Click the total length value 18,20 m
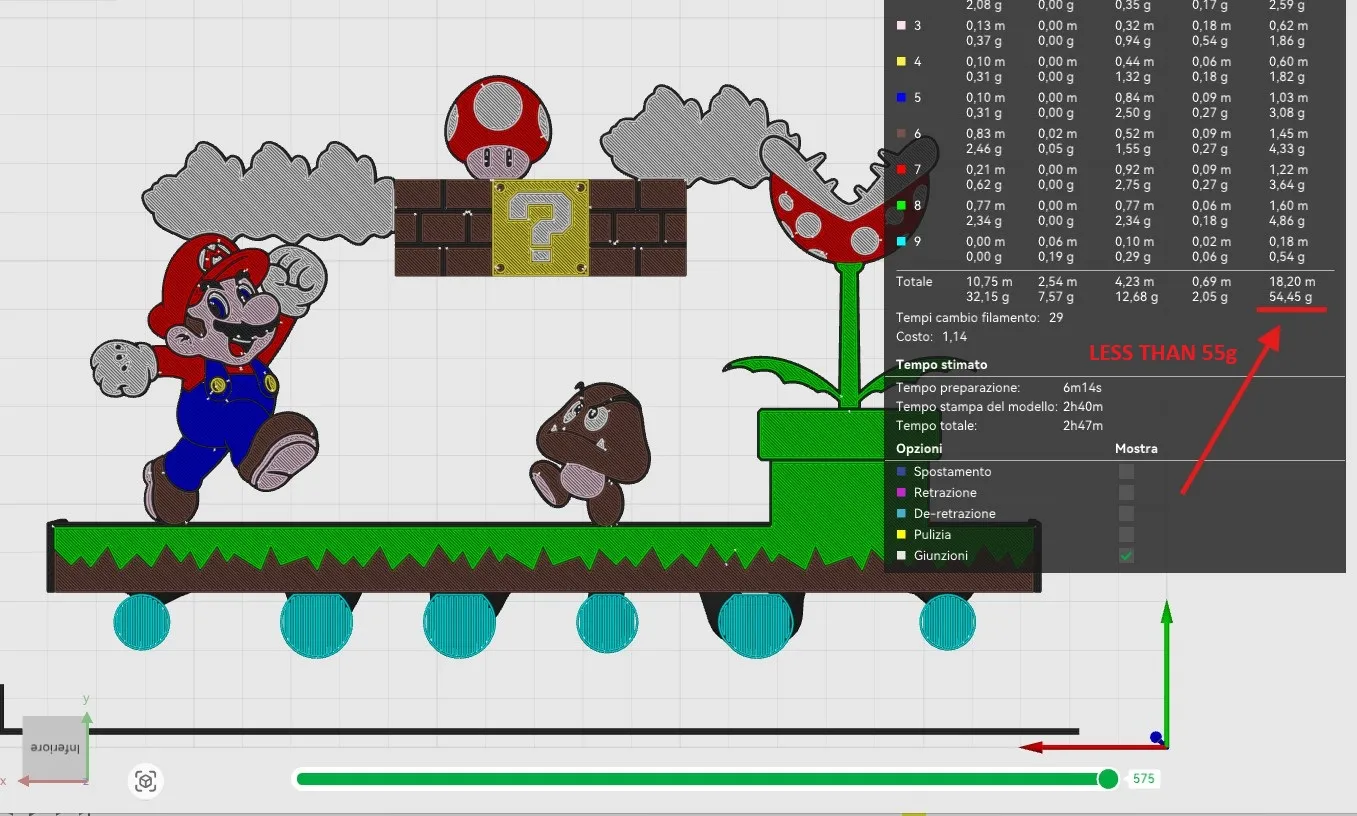The image size is (1357, 816). [1292, 282]
